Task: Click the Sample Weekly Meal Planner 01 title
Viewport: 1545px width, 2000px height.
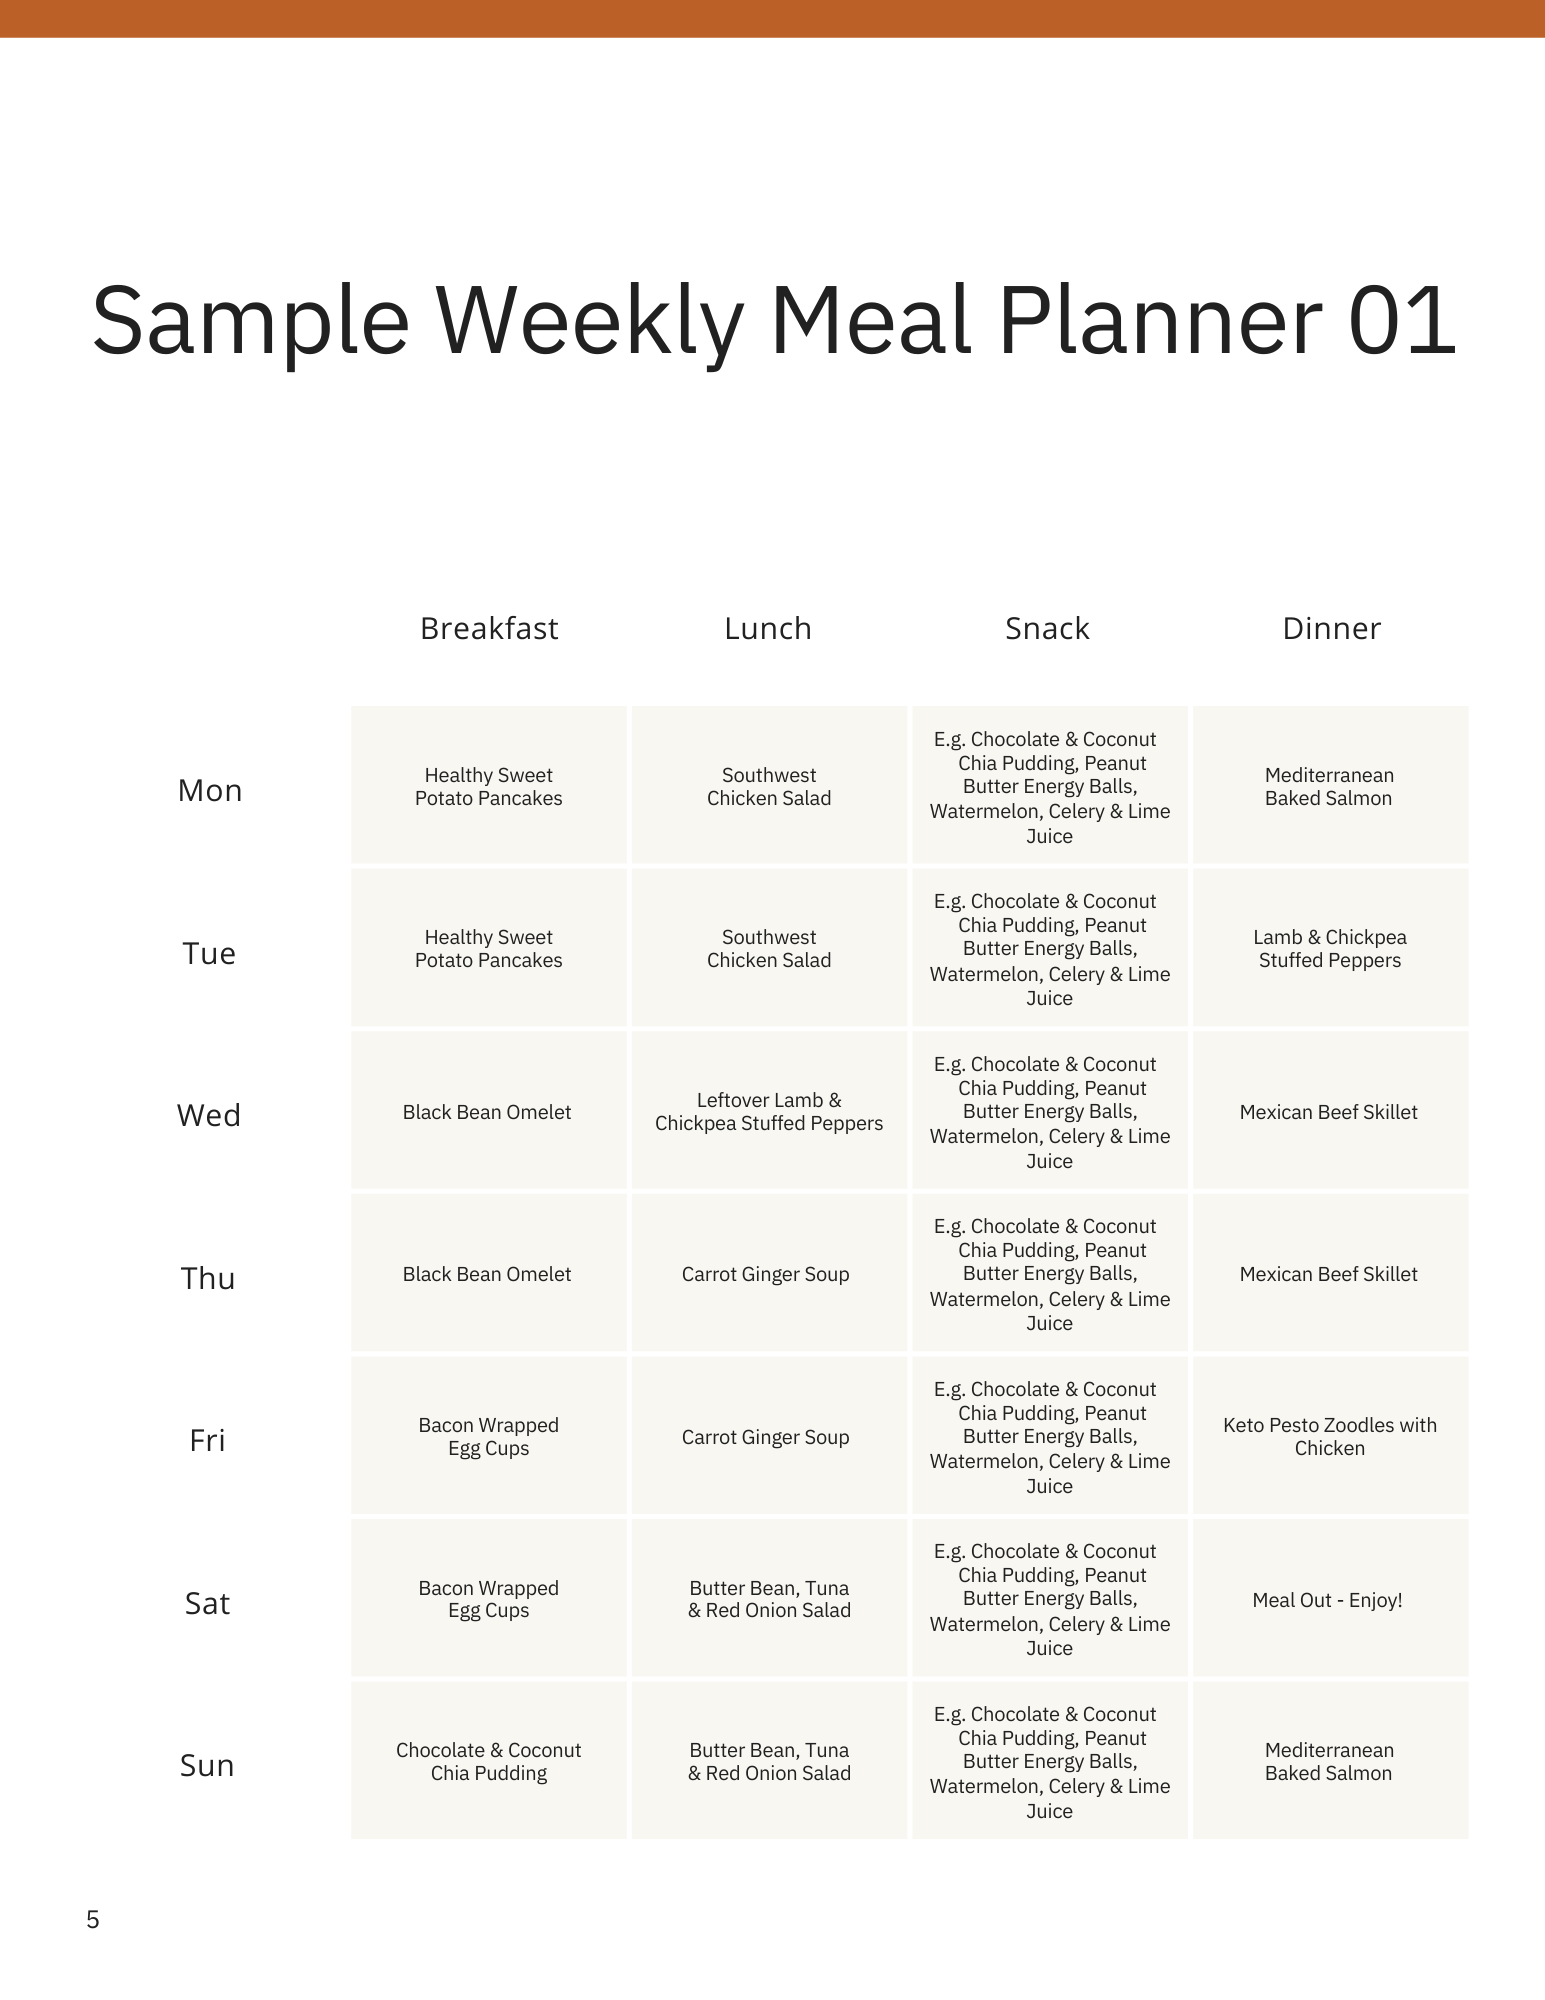Action: point(773,320)
